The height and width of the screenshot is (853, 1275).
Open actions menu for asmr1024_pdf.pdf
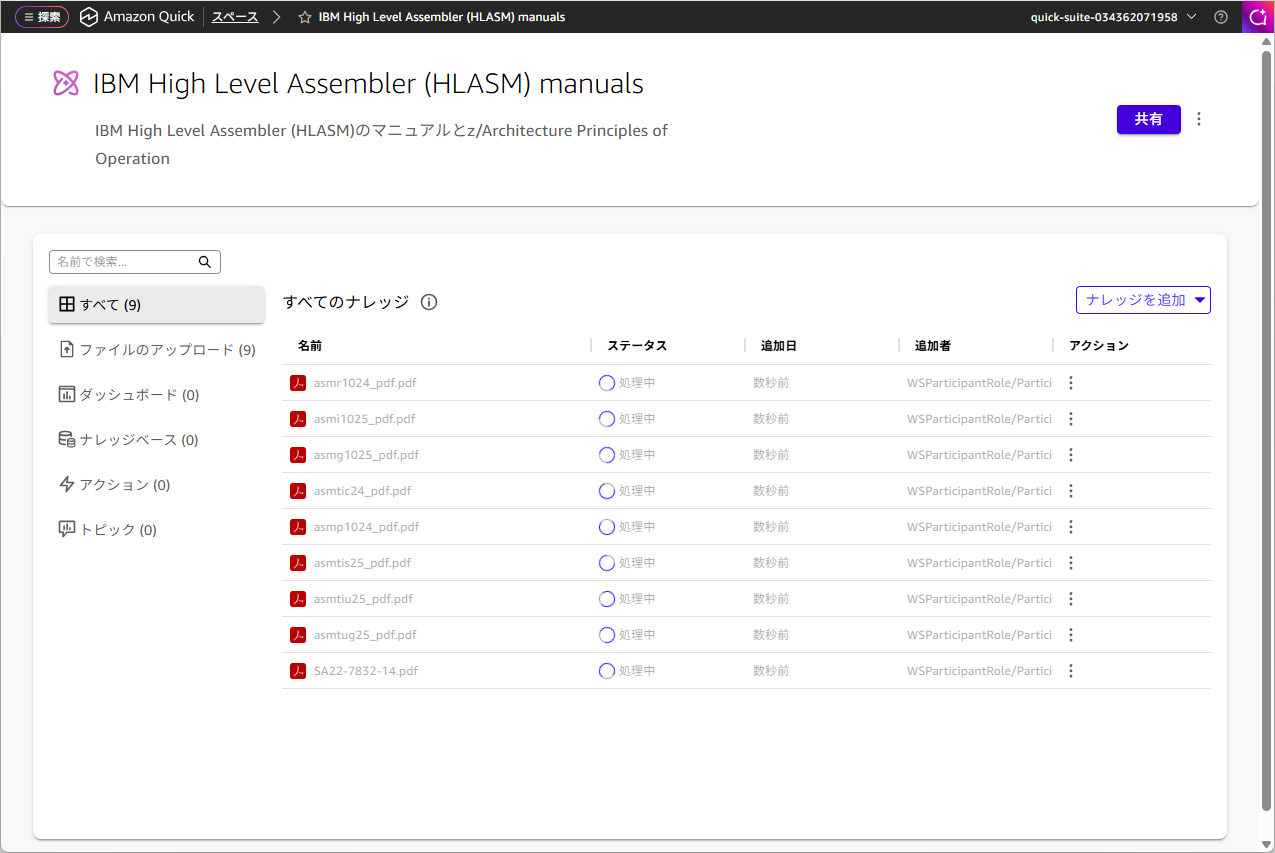[1071, 383]
